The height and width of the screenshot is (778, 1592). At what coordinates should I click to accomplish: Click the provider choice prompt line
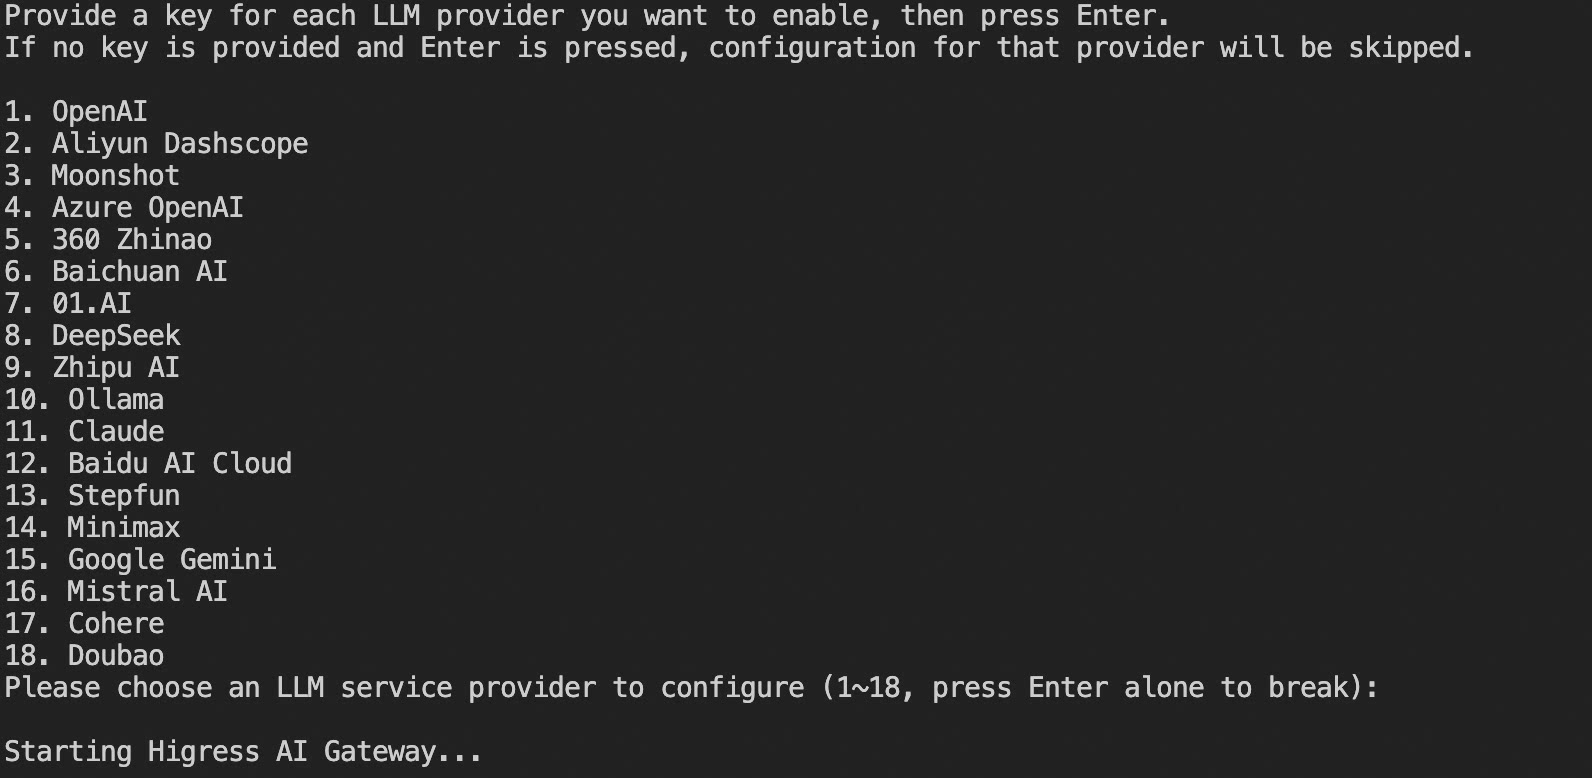pyautogui.click(x=690, y=688)
